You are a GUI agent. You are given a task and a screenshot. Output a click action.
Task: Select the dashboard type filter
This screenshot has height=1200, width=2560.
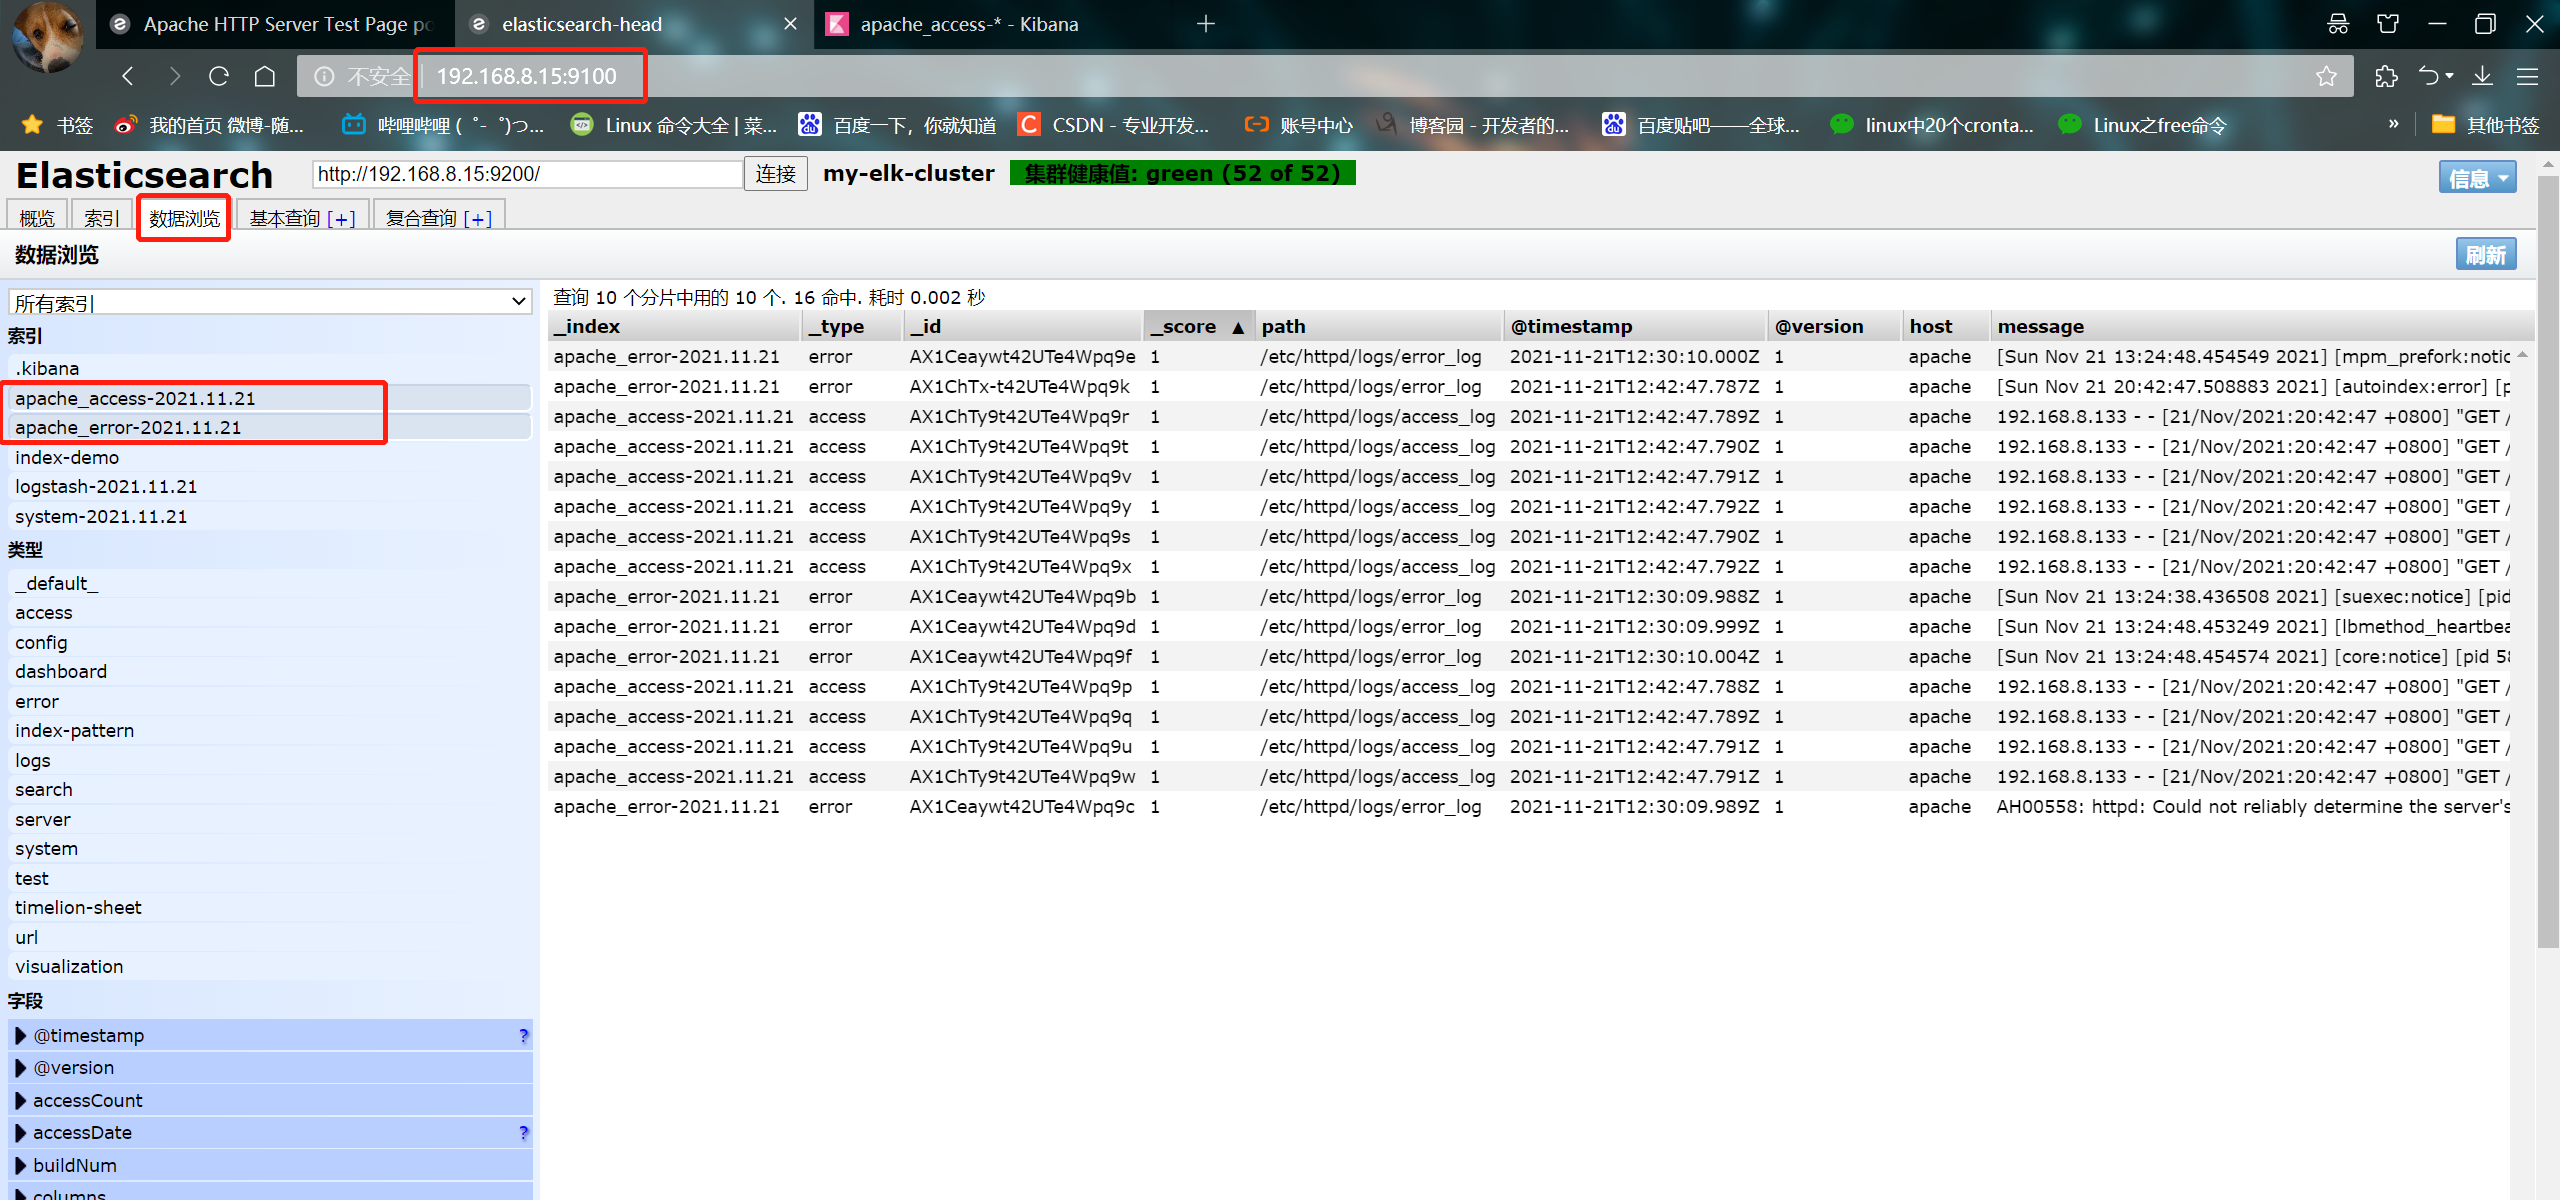pyautogui.click(x=268, y=671)
